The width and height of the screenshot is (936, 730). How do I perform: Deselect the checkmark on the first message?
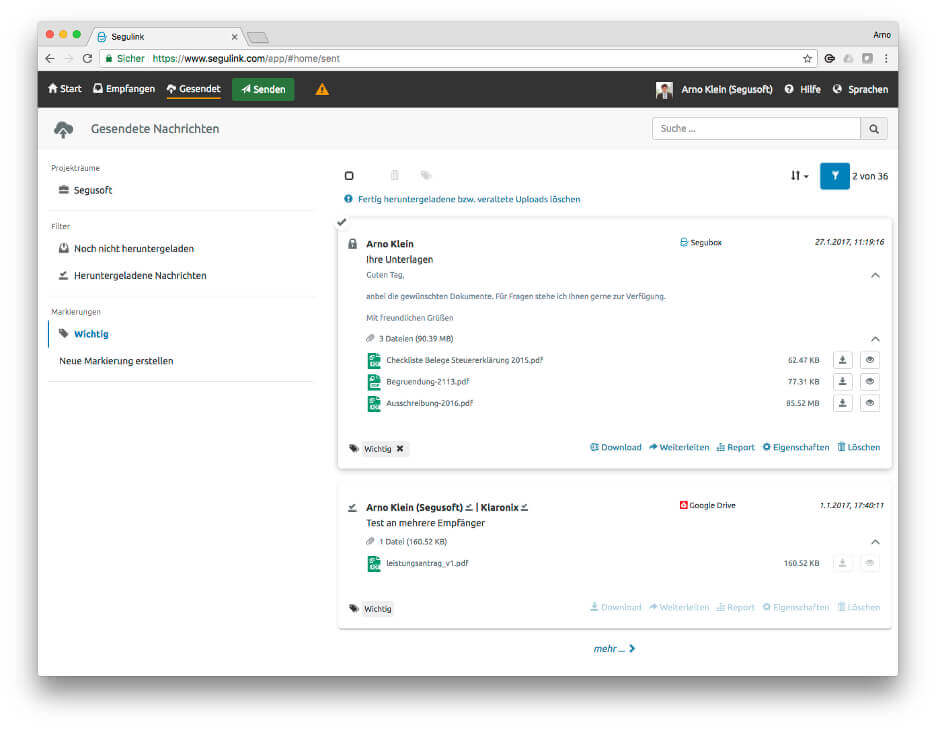click(342, 223)
